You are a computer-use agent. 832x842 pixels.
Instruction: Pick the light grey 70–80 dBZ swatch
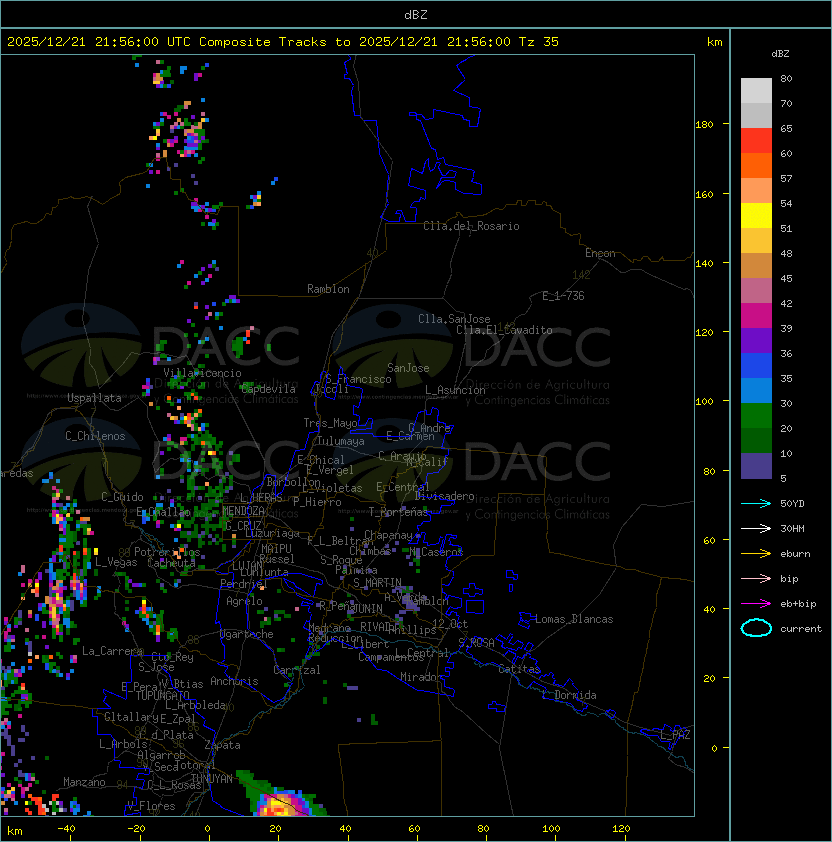tap(756, 90)
